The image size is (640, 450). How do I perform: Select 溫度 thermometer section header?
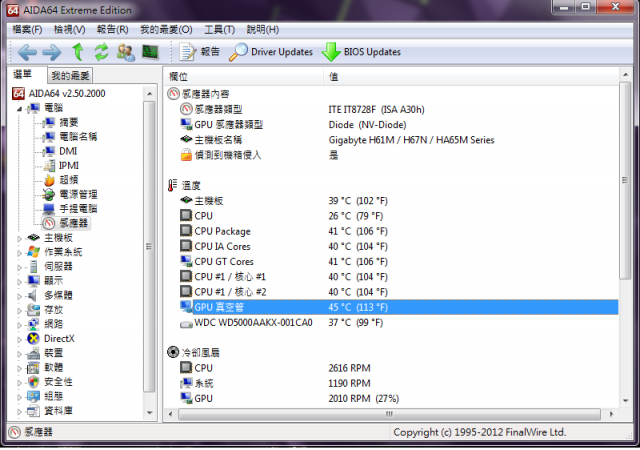pyautogui.click(x=184, y=185)
